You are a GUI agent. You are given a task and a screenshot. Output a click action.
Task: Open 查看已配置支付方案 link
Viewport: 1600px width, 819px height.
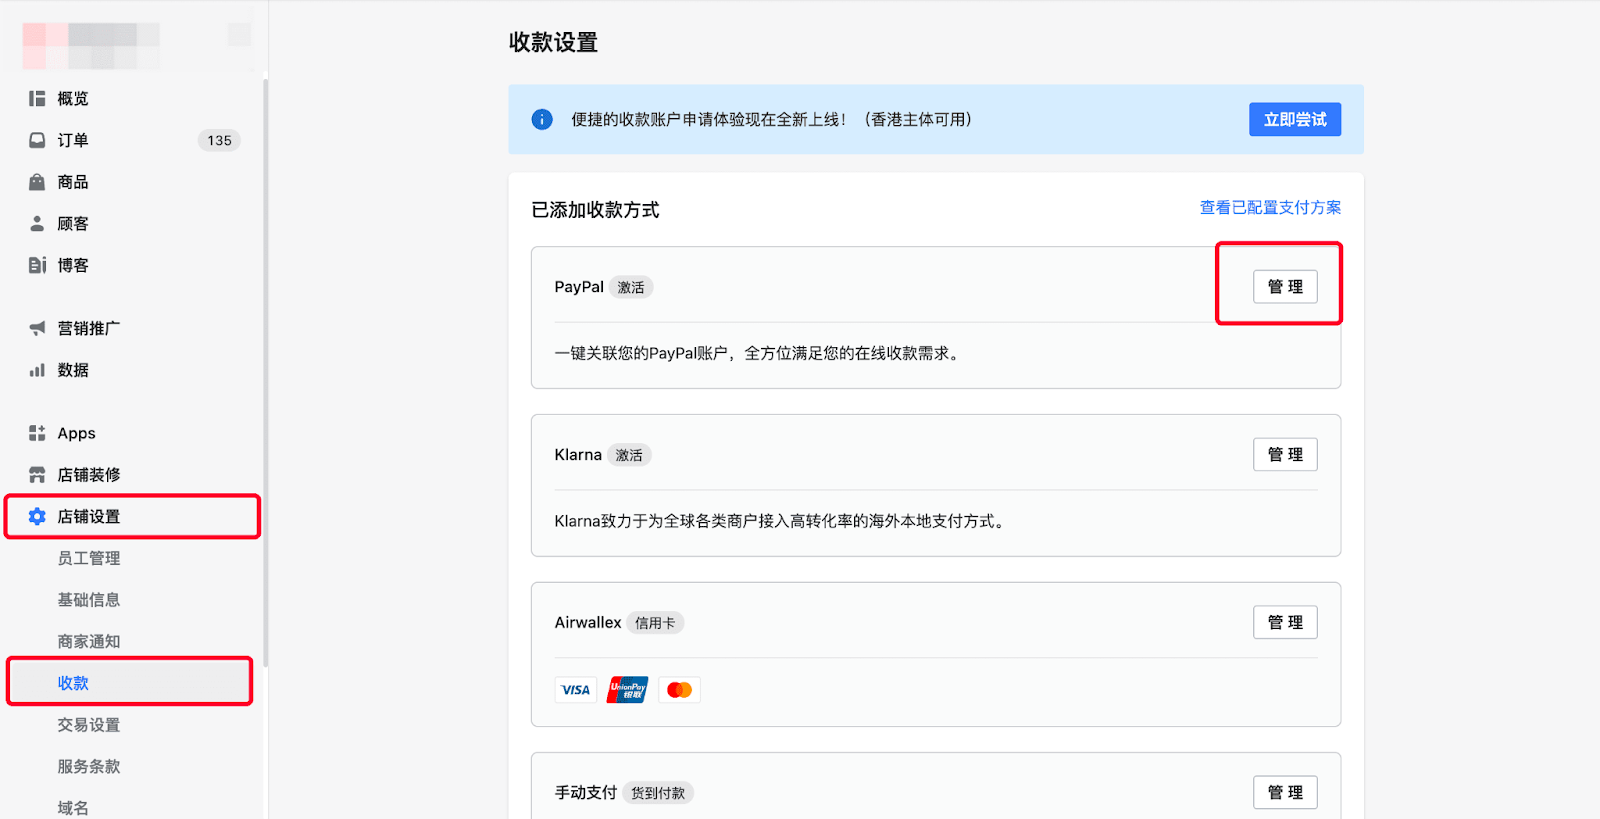point(1270,207)
